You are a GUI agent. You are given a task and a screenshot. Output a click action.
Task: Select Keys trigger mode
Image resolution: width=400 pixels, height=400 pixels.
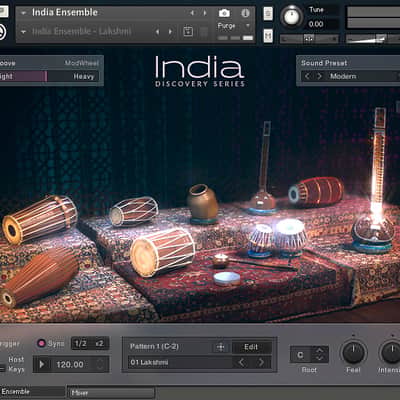point(17,369)
